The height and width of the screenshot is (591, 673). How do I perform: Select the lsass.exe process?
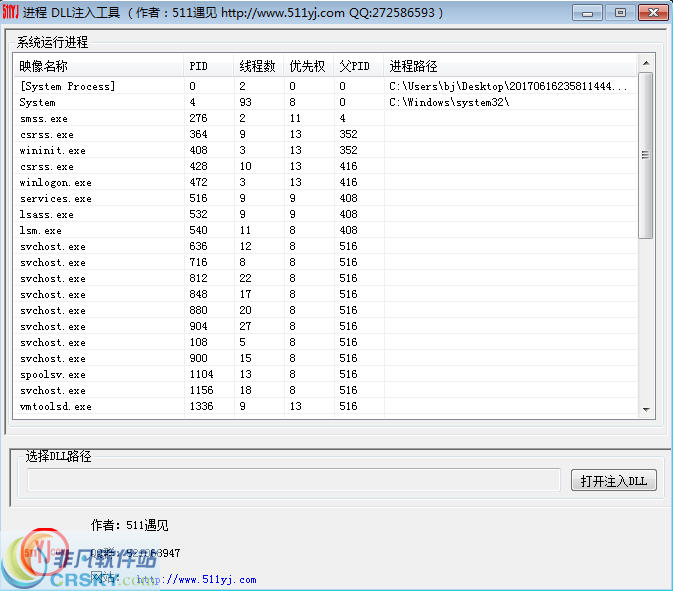pyautogui.click(x=325, y=214)
